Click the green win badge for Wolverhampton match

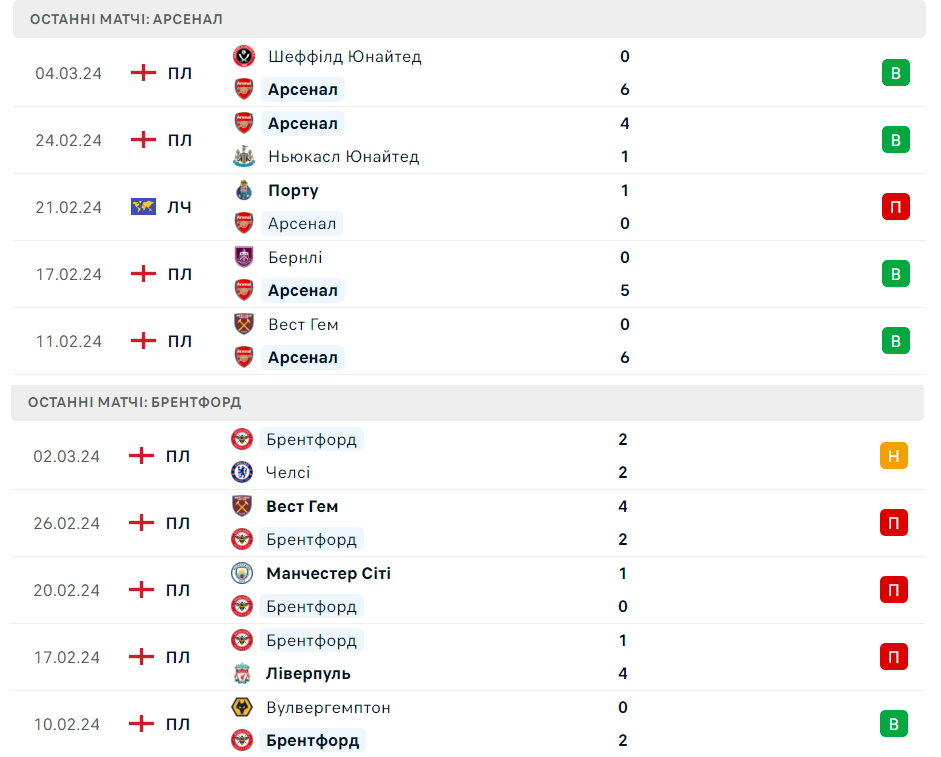click(x=893, y=724)
